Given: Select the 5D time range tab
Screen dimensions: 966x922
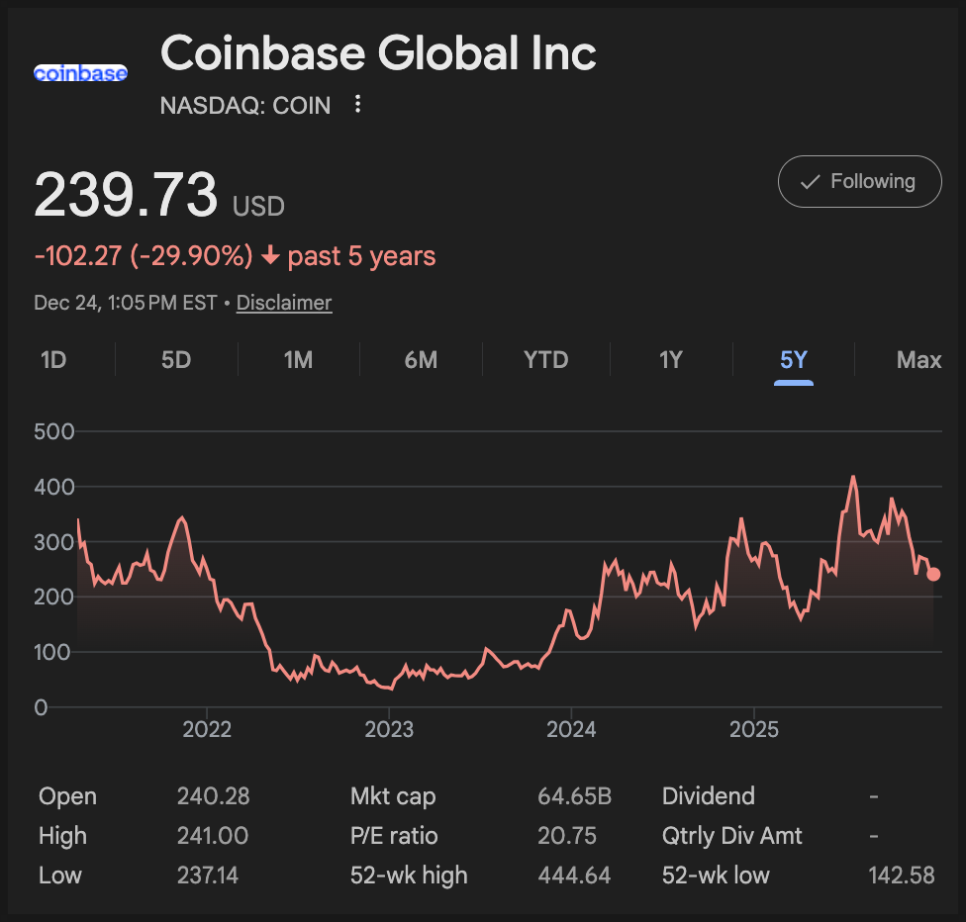Looking at the screenshot, I should click(176, 360).
